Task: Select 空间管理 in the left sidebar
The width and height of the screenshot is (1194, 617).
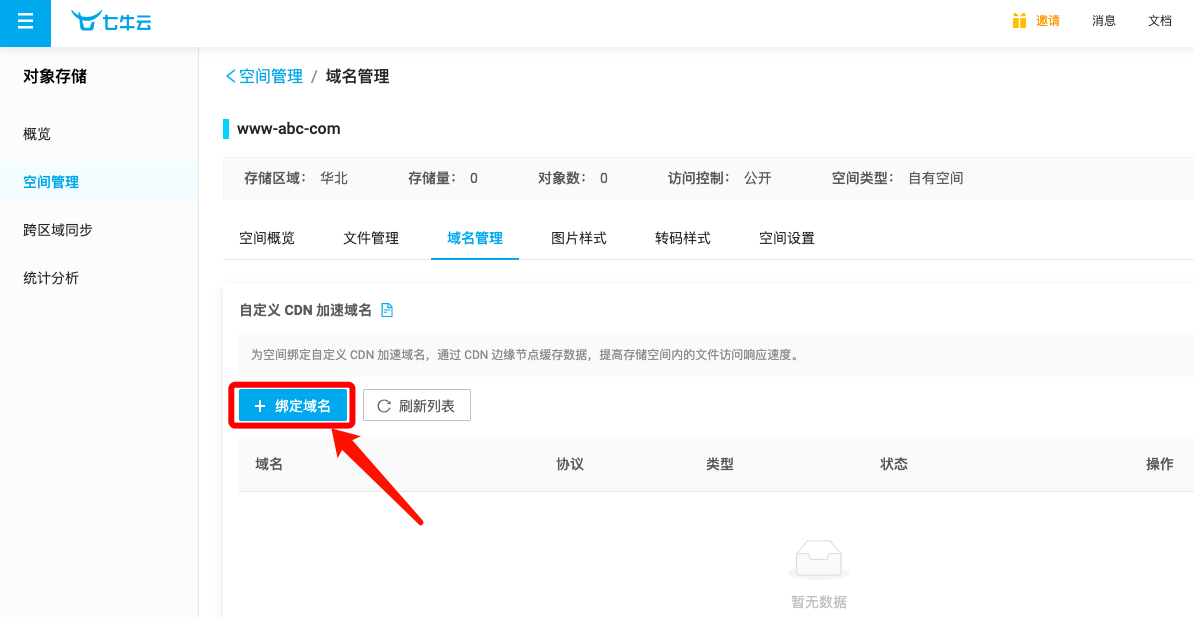Action: pos(51,182)
